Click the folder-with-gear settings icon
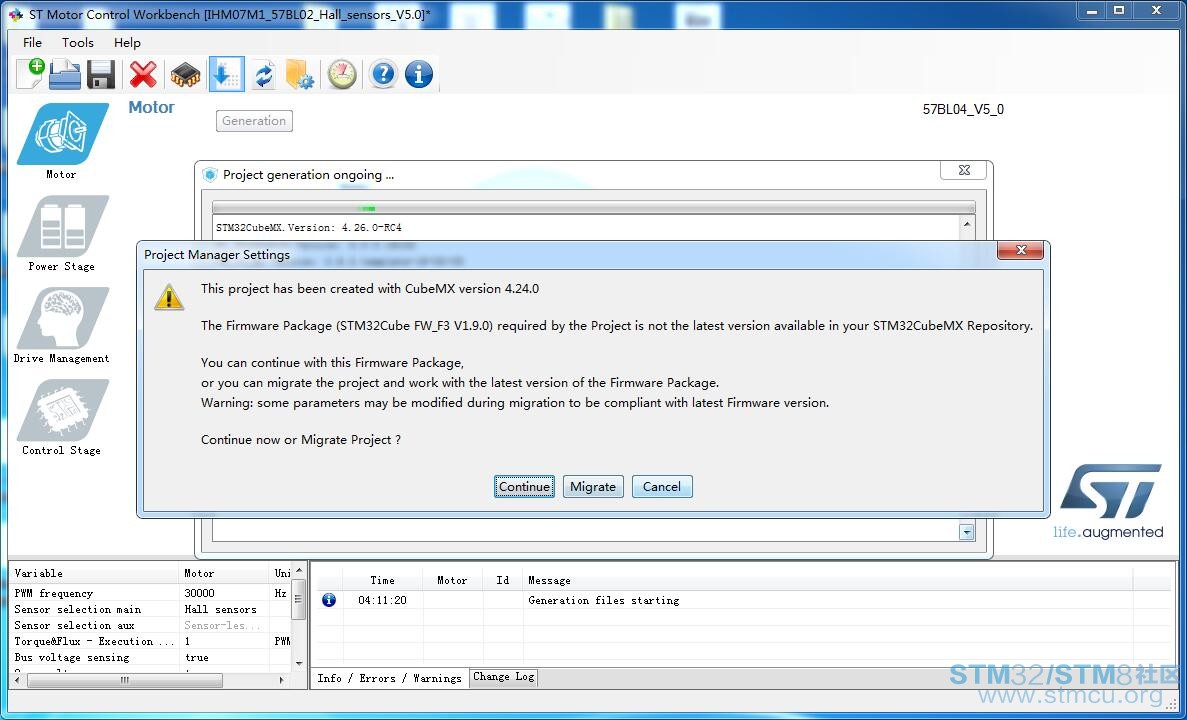Screen dimensions: 1187x720 coord(300,74)
